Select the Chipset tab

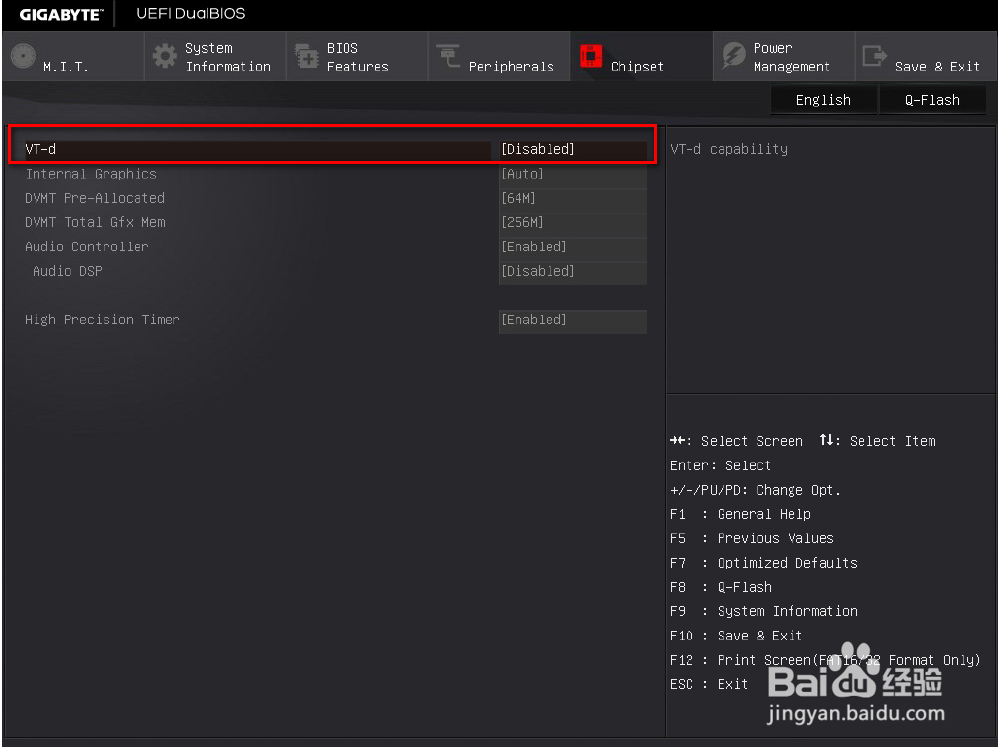pos(642,56)
